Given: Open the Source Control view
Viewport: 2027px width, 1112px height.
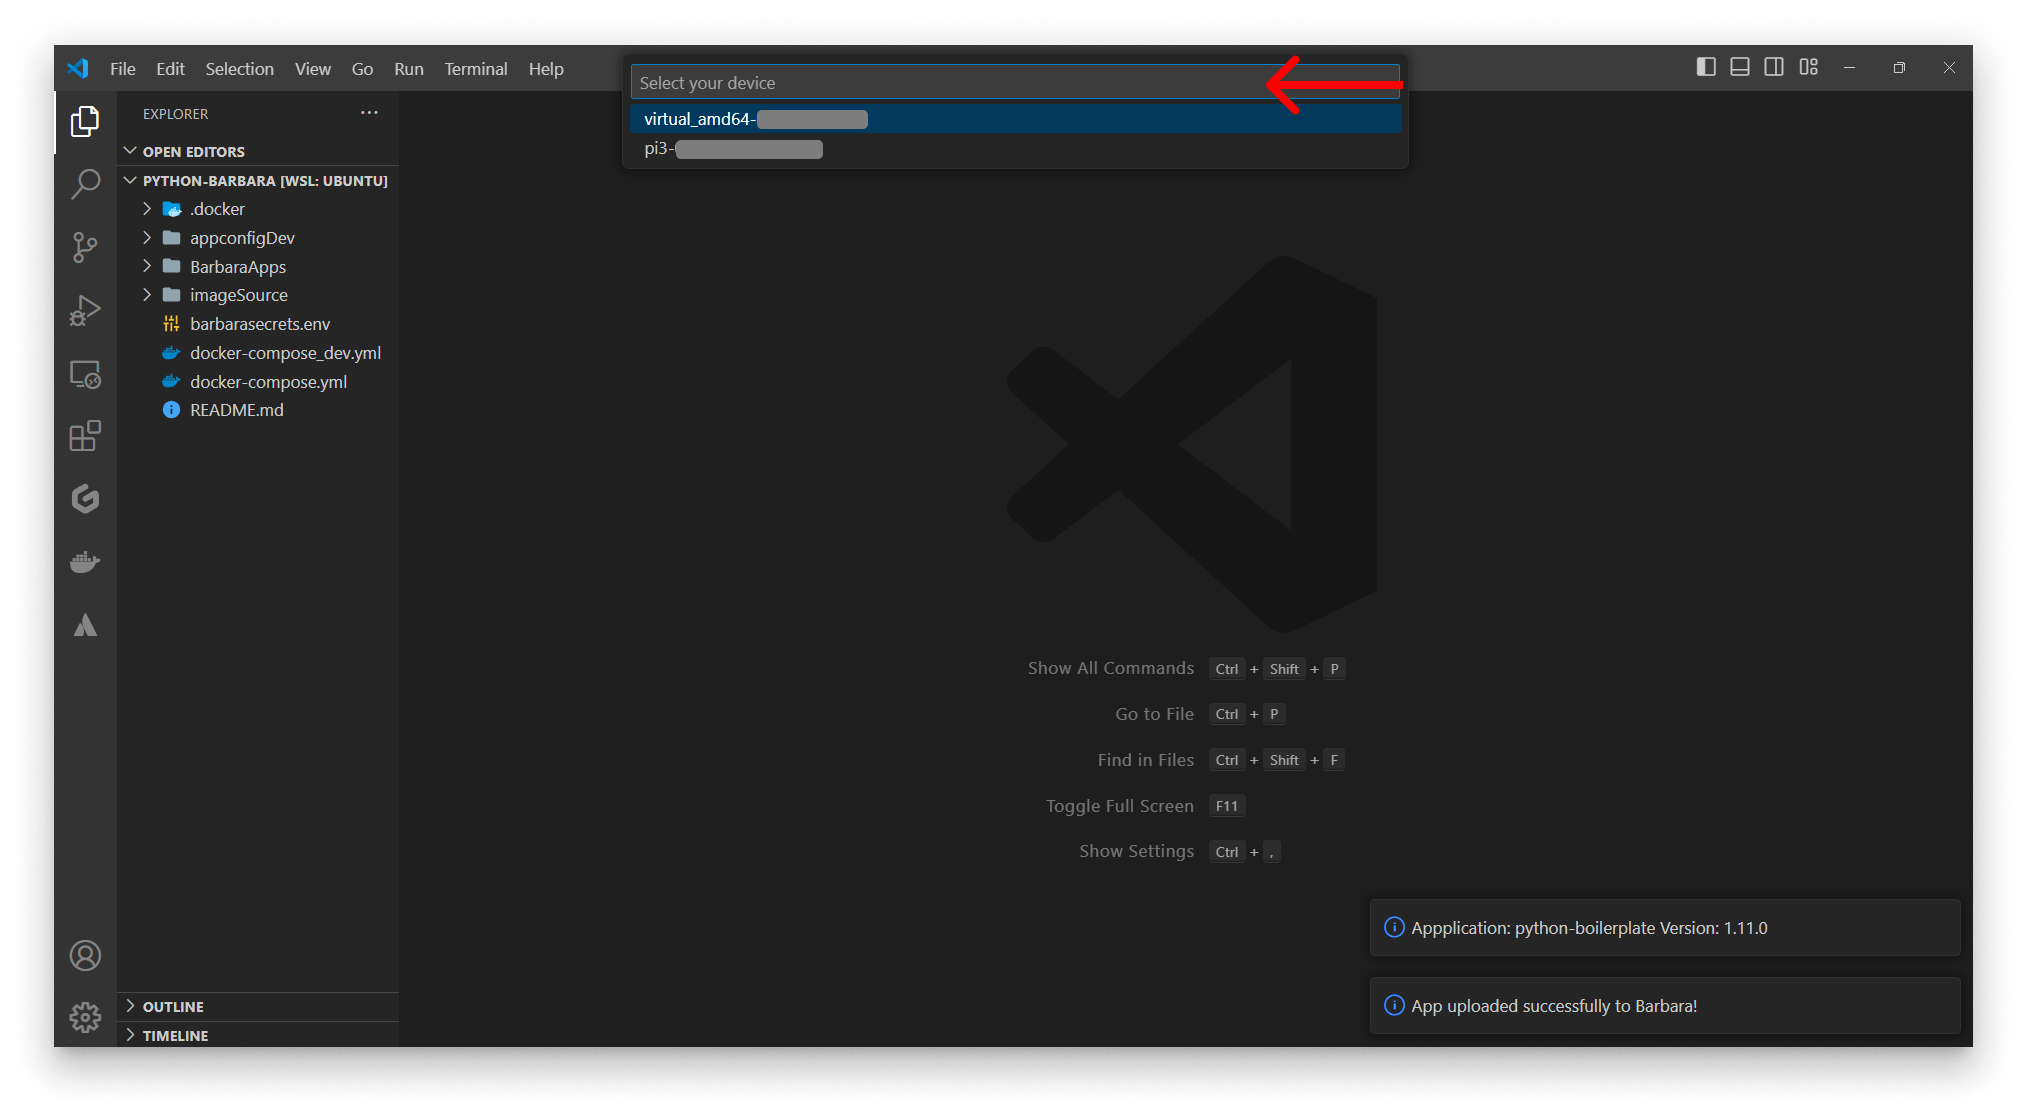Looking at the screenshot, I should [86, 247].
